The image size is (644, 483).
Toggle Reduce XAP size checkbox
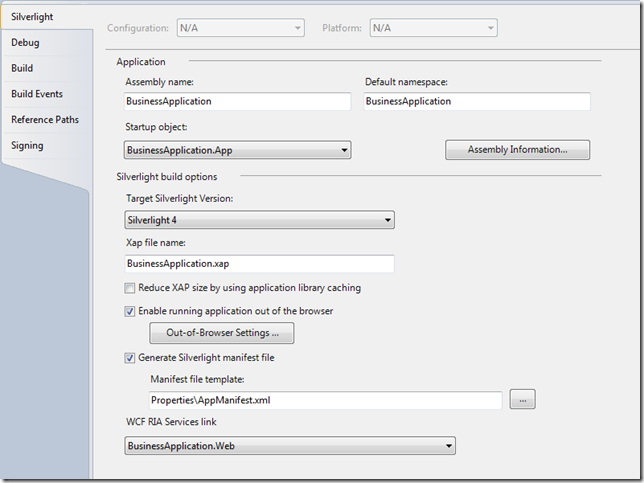point(130,288)
